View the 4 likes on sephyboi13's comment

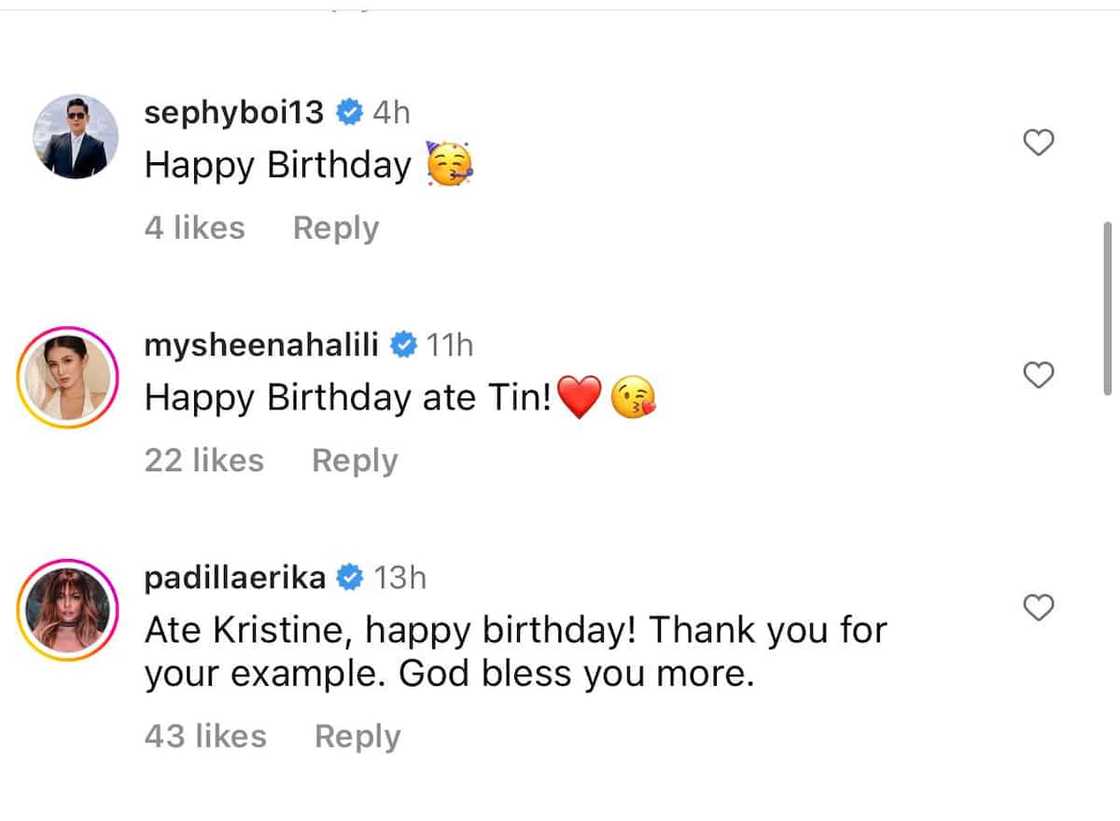coord(194,228)
